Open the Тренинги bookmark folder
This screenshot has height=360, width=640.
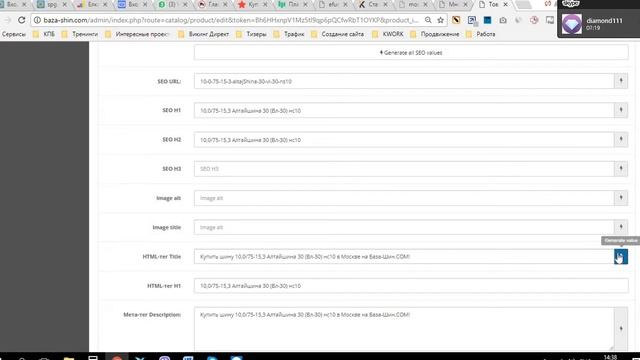[x=80, y=34]
